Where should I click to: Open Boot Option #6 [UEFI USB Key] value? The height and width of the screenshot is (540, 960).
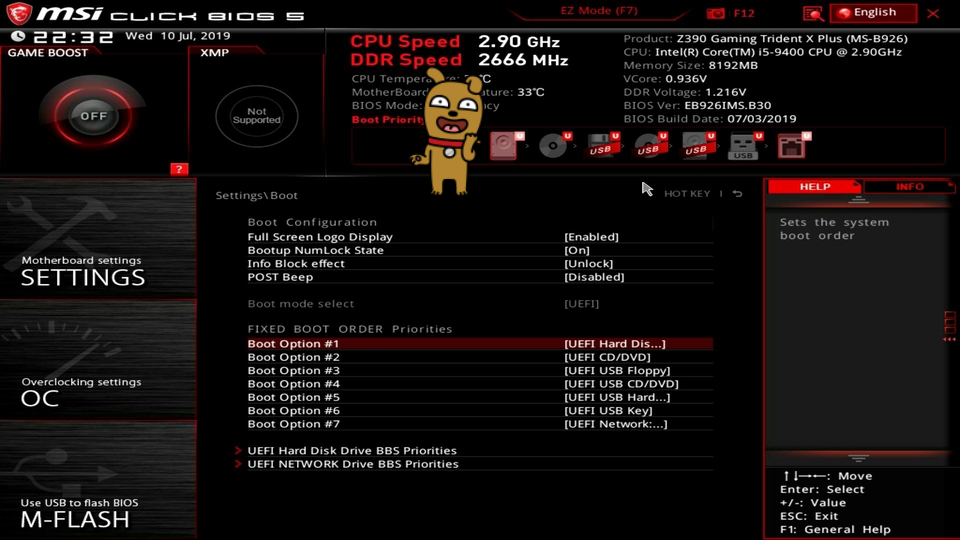(x=609, y=411)
